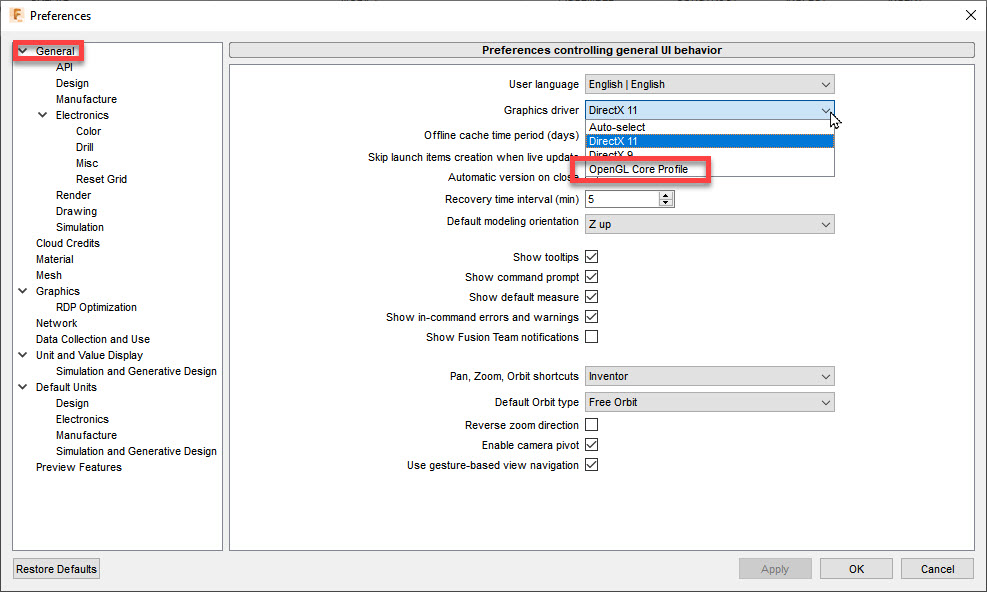
Task: Enable Show Fusion Team notifications
Action: pos(592,337)
